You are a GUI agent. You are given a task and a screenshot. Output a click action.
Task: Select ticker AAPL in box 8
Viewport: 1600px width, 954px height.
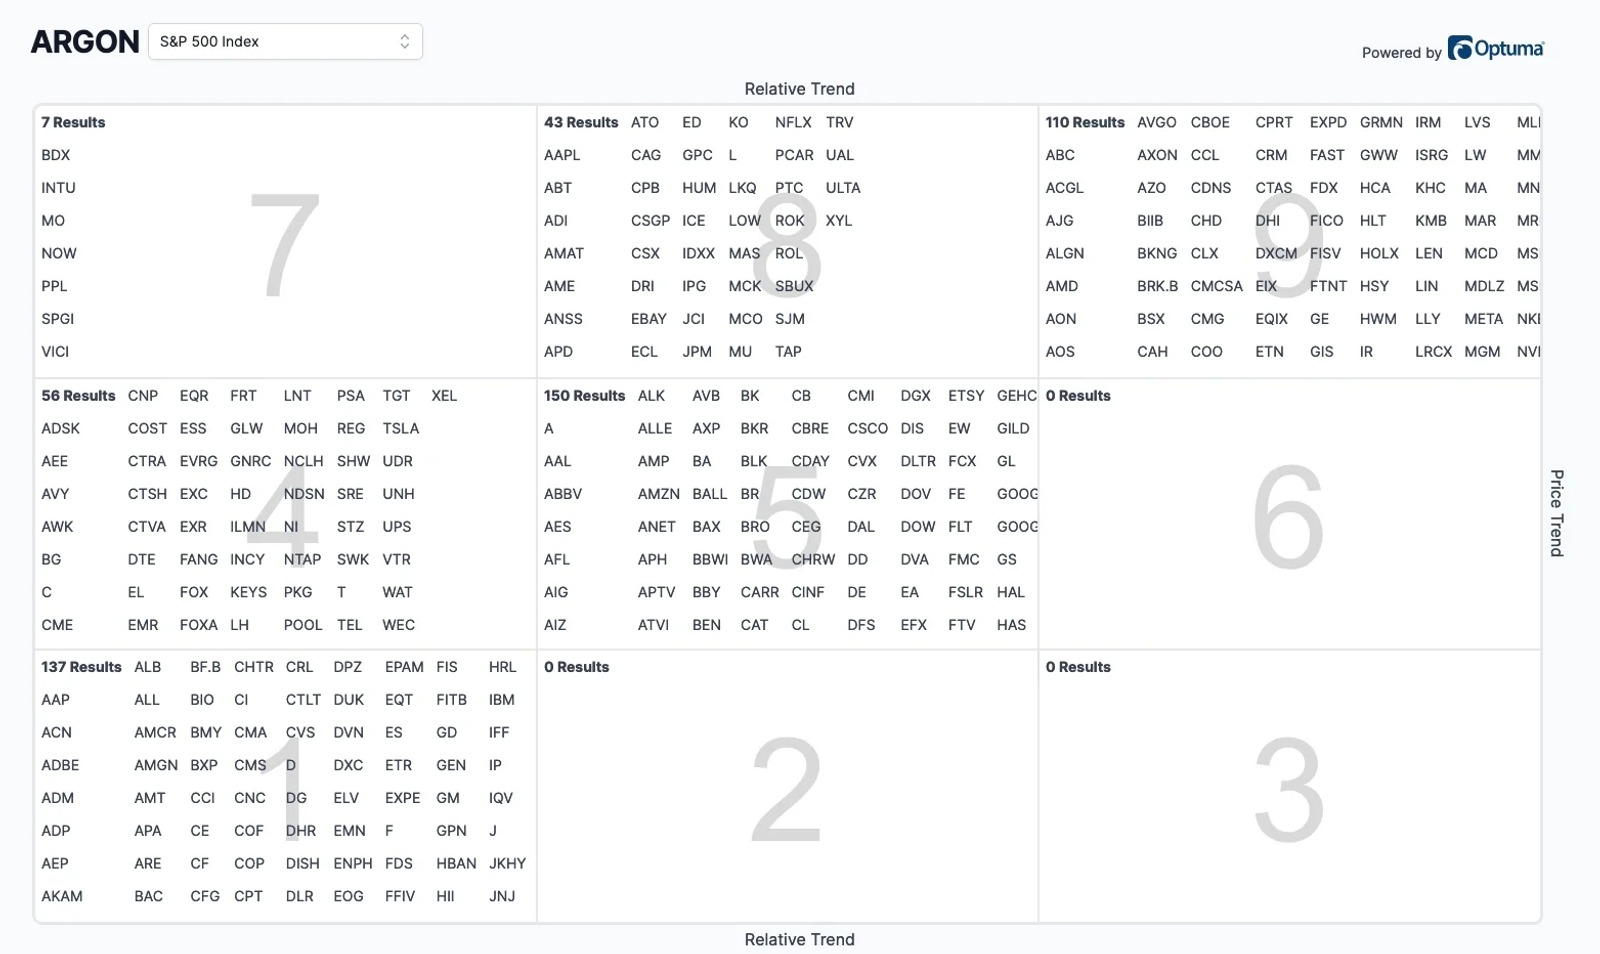pos(562,155)
